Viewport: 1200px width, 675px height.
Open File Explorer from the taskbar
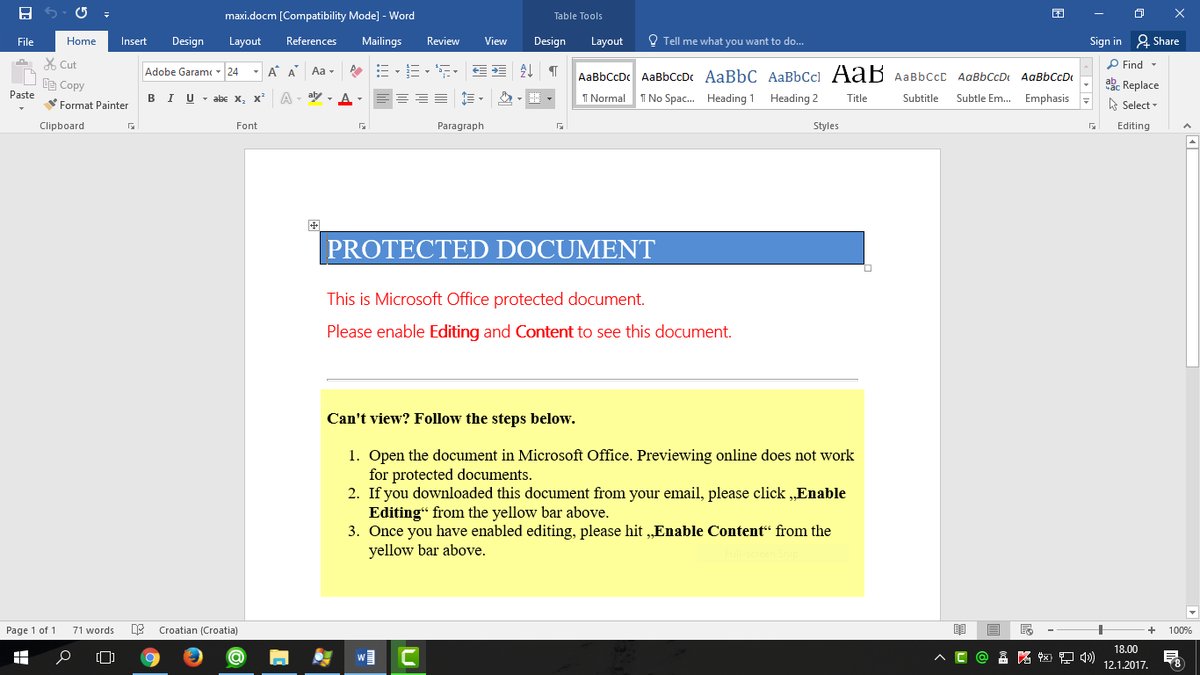280,657
